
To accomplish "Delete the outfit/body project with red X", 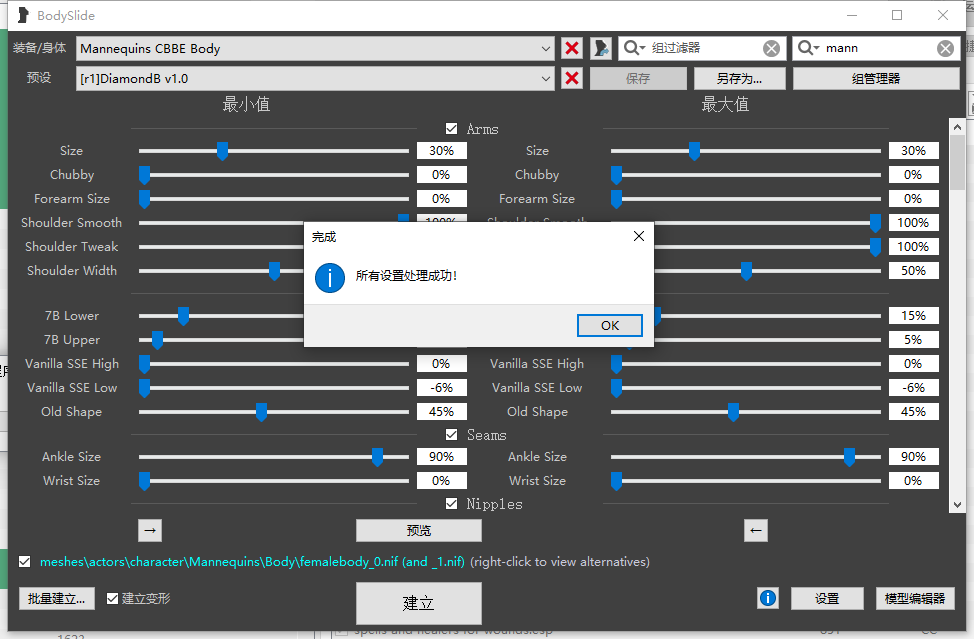I will (572, 48).
